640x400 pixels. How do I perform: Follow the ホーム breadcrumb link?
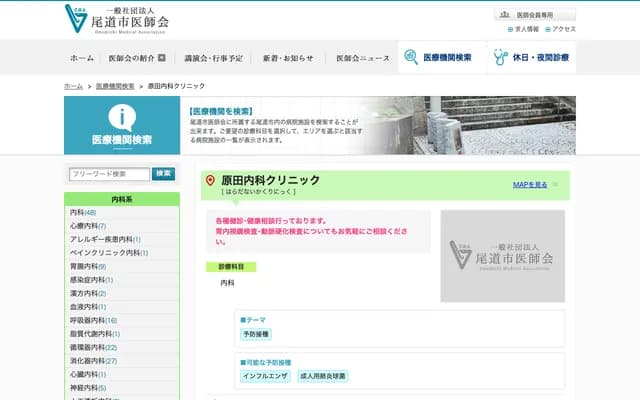pos(73,86)
